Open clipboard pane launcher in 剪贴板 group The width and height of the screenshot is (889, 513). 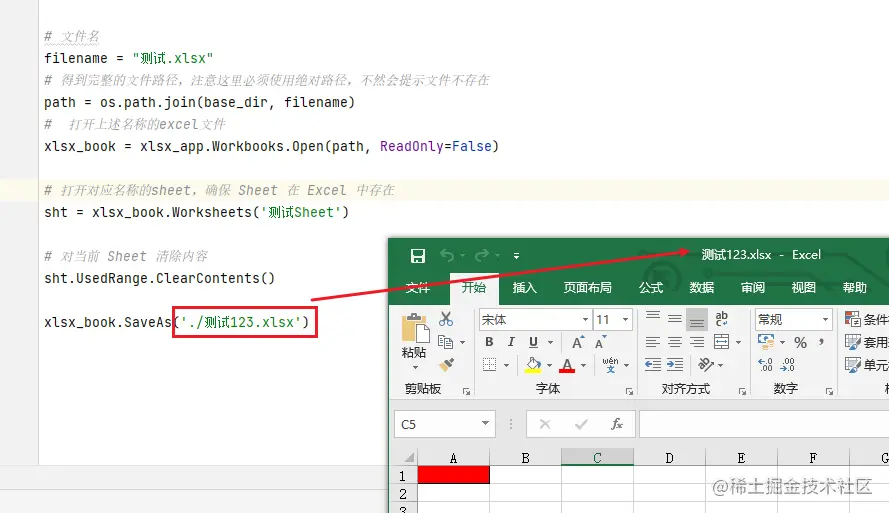466,391
